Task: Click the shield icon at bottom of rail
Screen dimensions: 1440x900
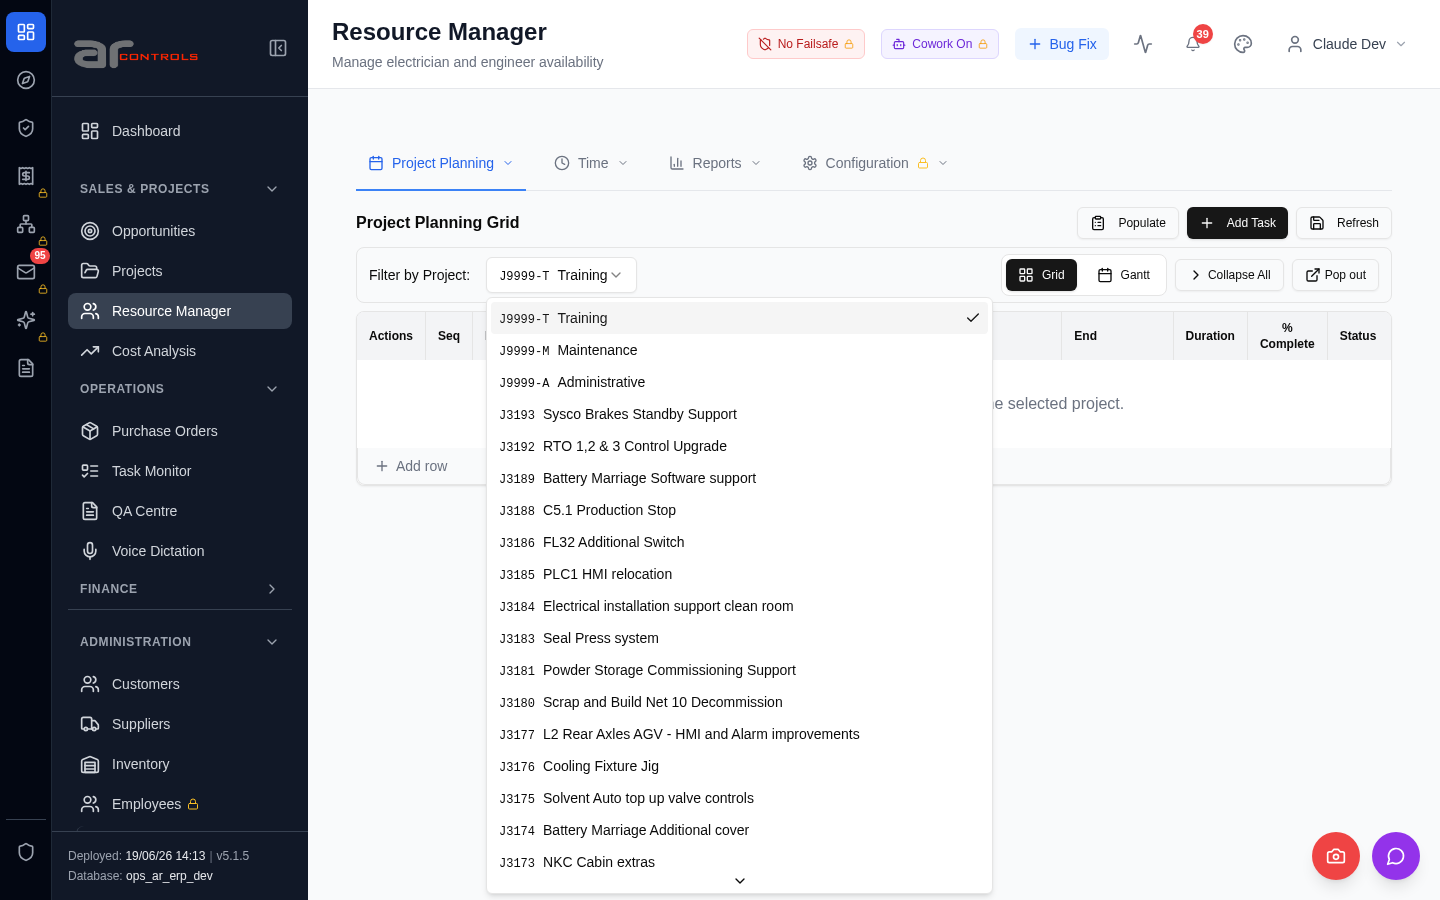Action: [x=26, y=852]
